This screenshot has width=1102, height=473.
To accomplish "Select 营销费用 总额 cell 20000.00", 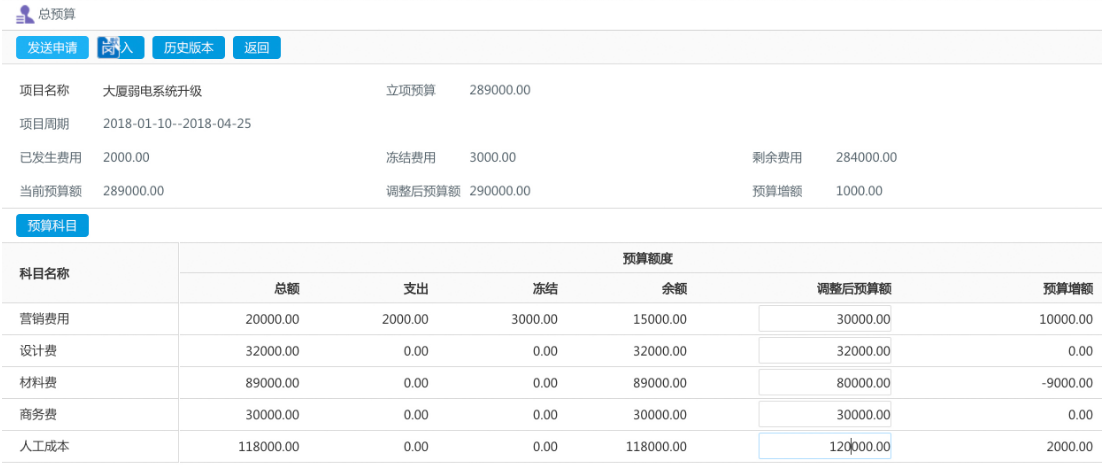I will 273,319.
